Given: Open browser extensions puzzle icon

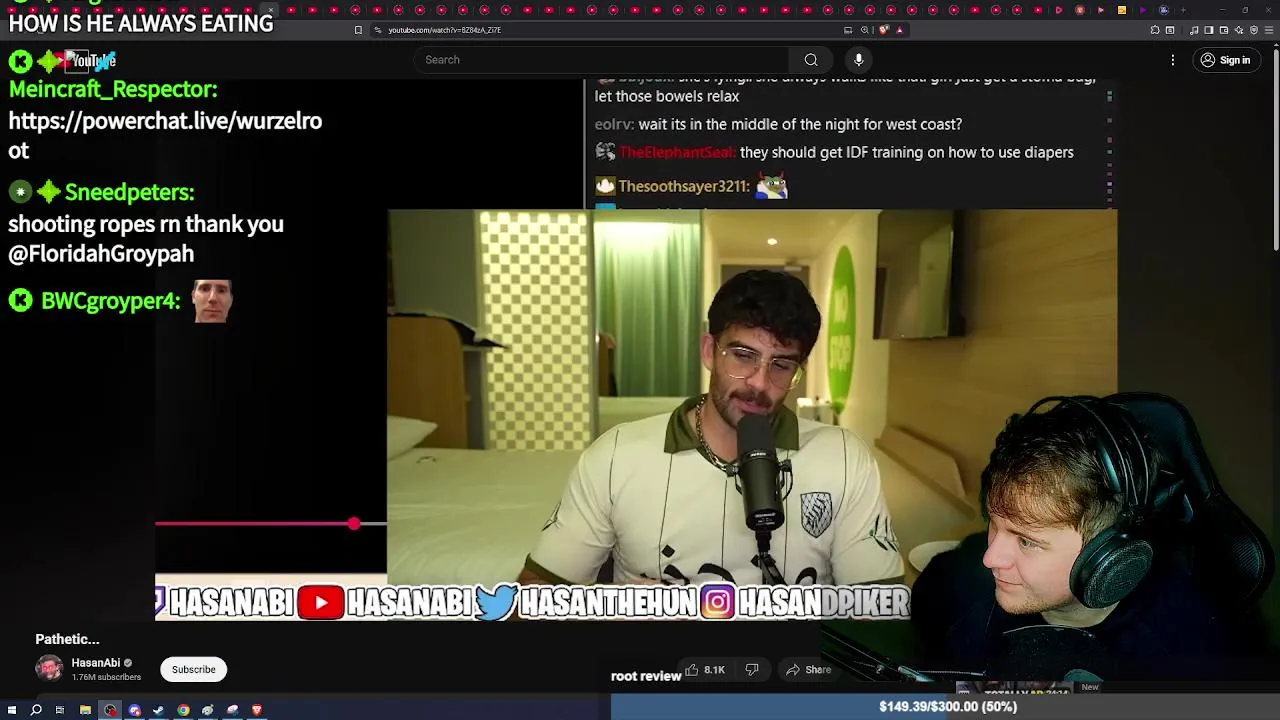Looking at the screenshot, I should pos(1155,30).
